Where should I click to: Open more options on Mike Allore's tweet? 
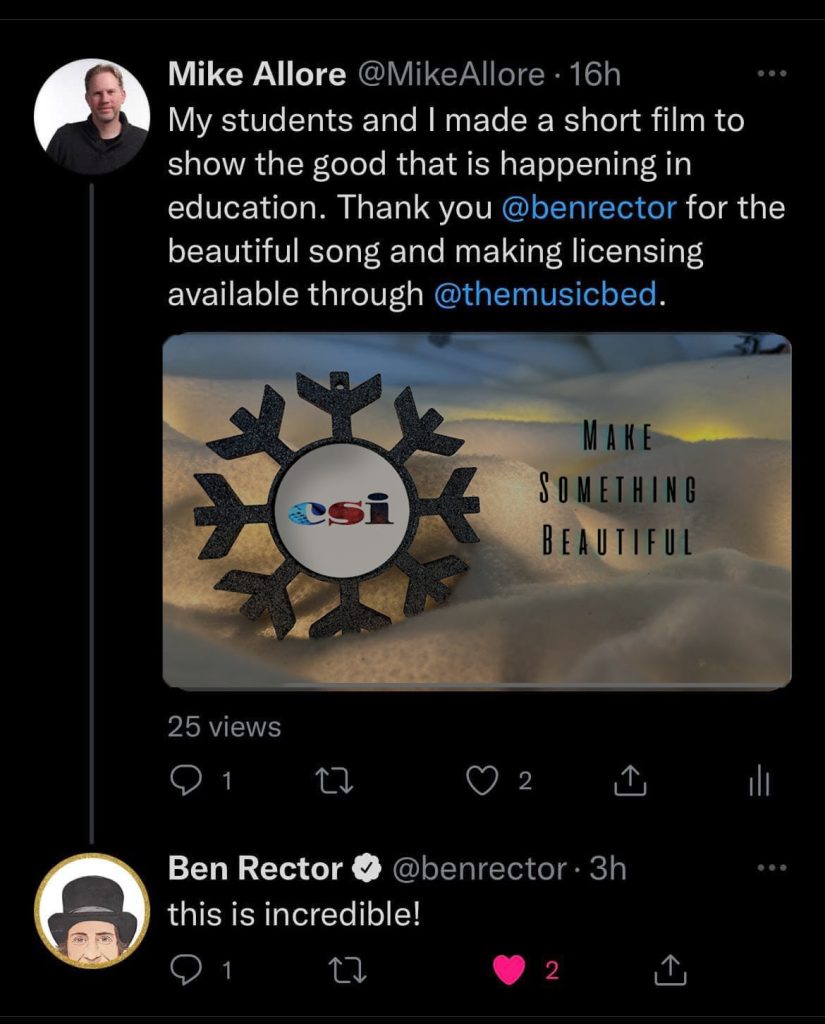point(771,74)
